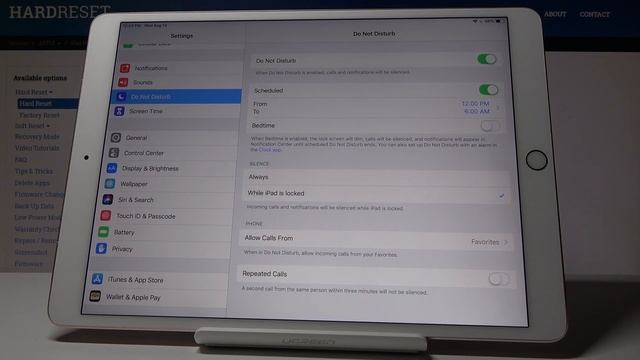Screen dimensions: 640x360
Task: Select the Always silence option
Action: pyautogui.click(x=376, y=177)
